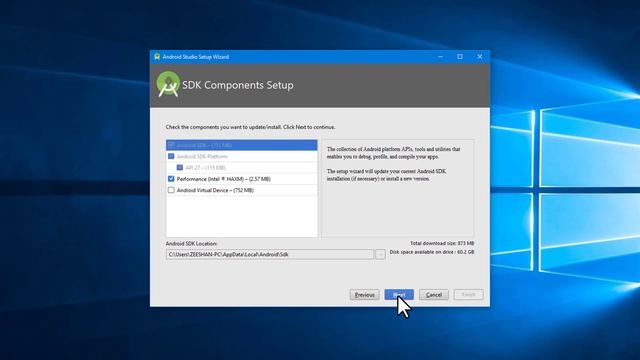The height and width of the screenshot is (360, 640).
Task: Continue with the Next button
Action: pos(399,295)
